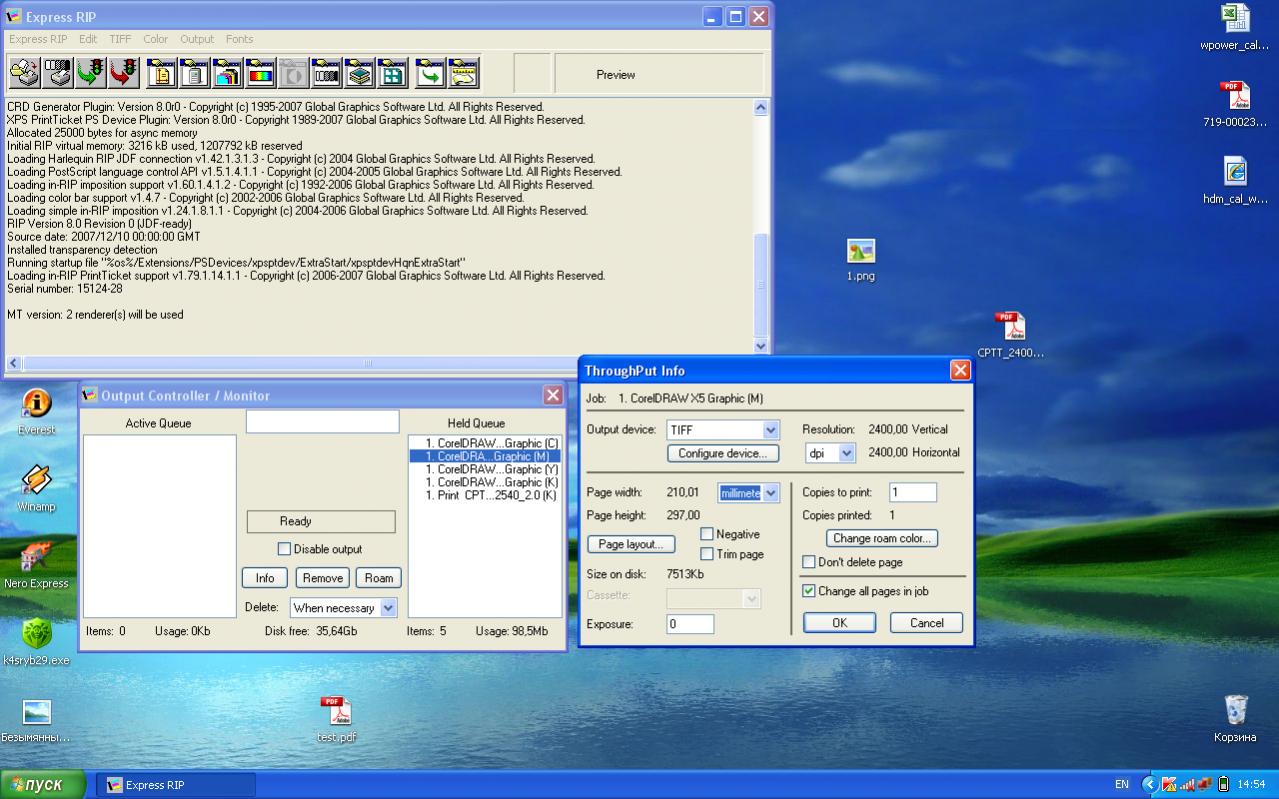Tick the Negative checkbox
Viewport: 1279px width, 799px height.
(707, 534)
